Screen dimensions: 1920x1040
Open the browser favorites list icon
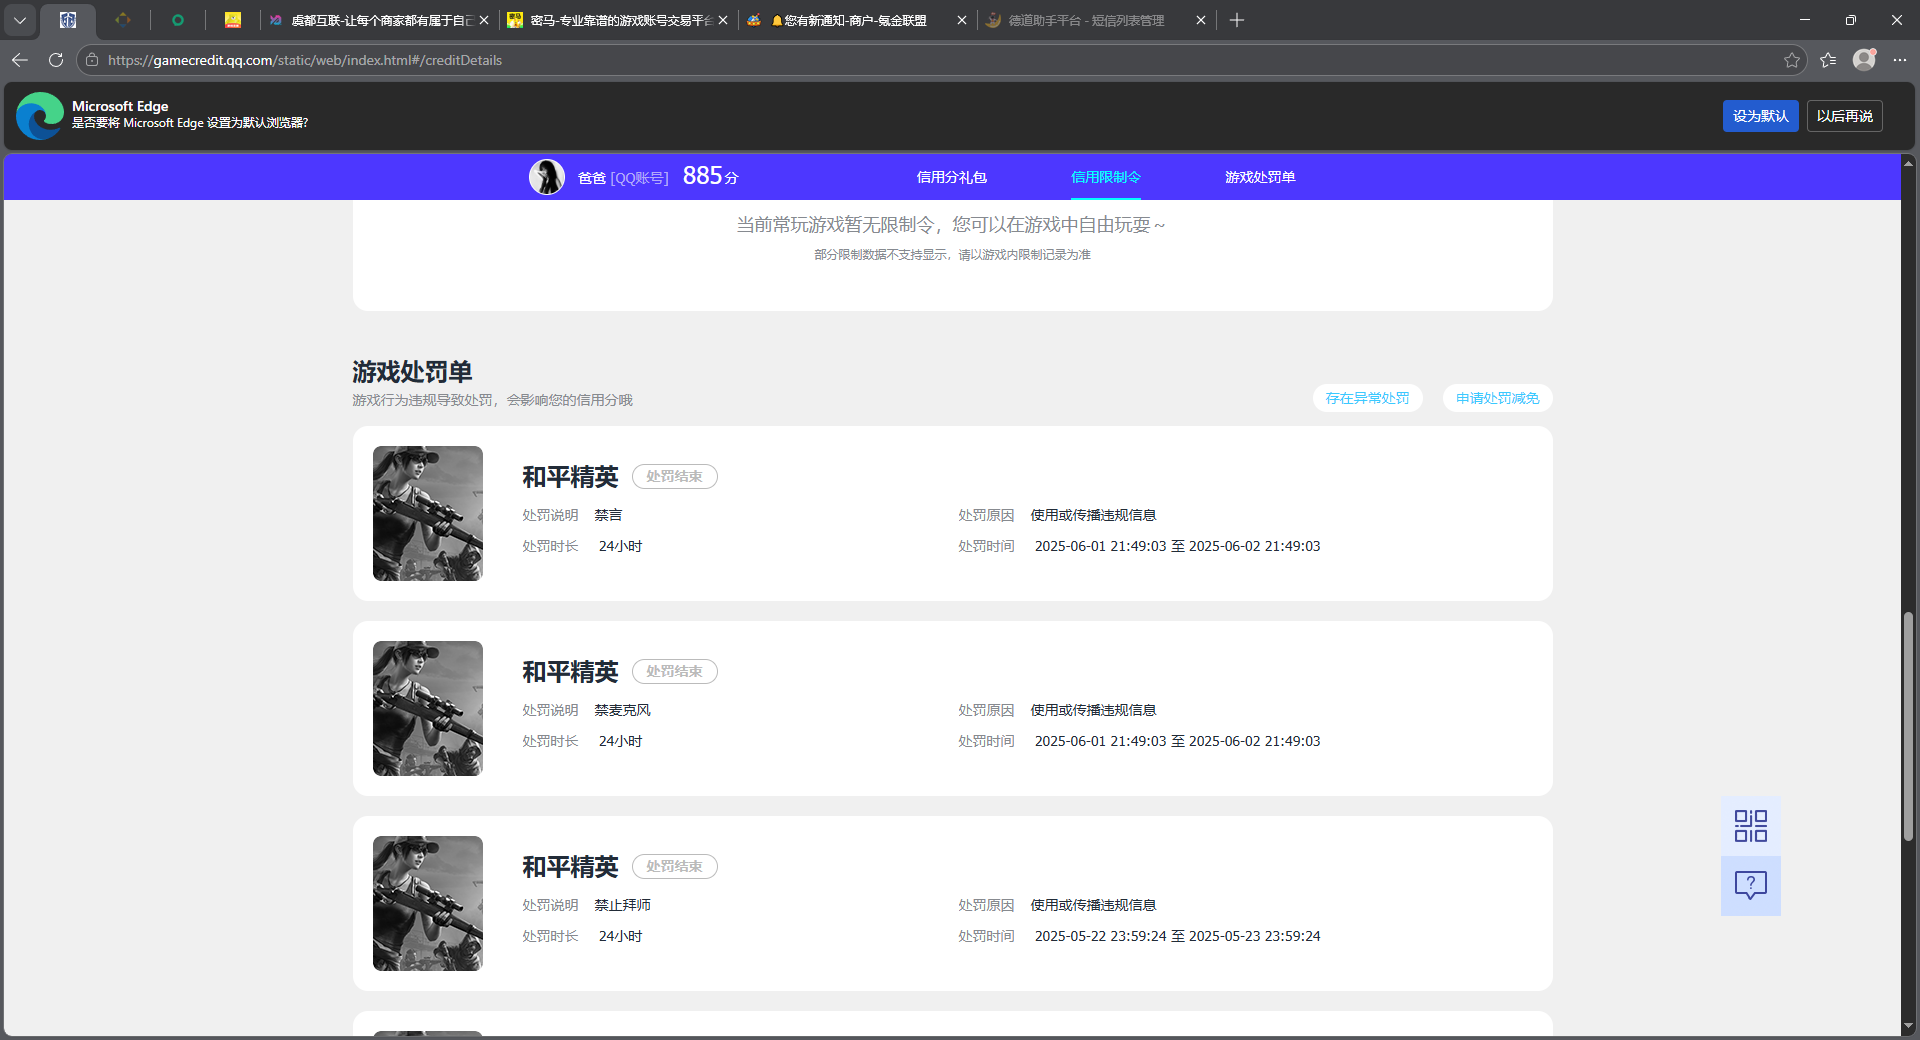[1828, 60]
